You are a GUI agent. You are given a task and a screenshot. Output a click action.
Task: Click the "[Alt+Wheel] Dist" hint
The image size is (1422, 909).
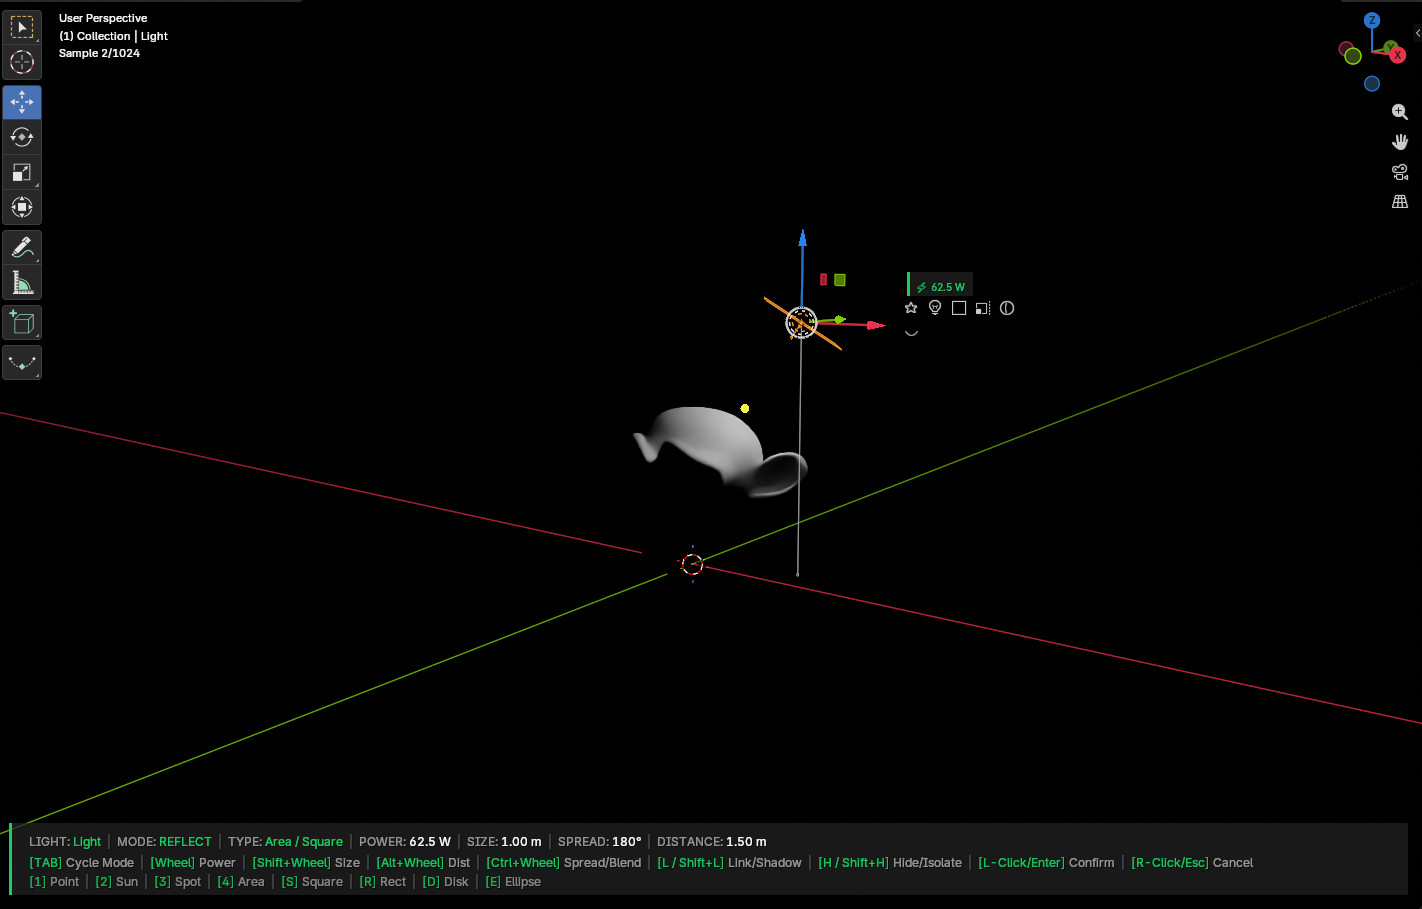click(x=423, y=863)
